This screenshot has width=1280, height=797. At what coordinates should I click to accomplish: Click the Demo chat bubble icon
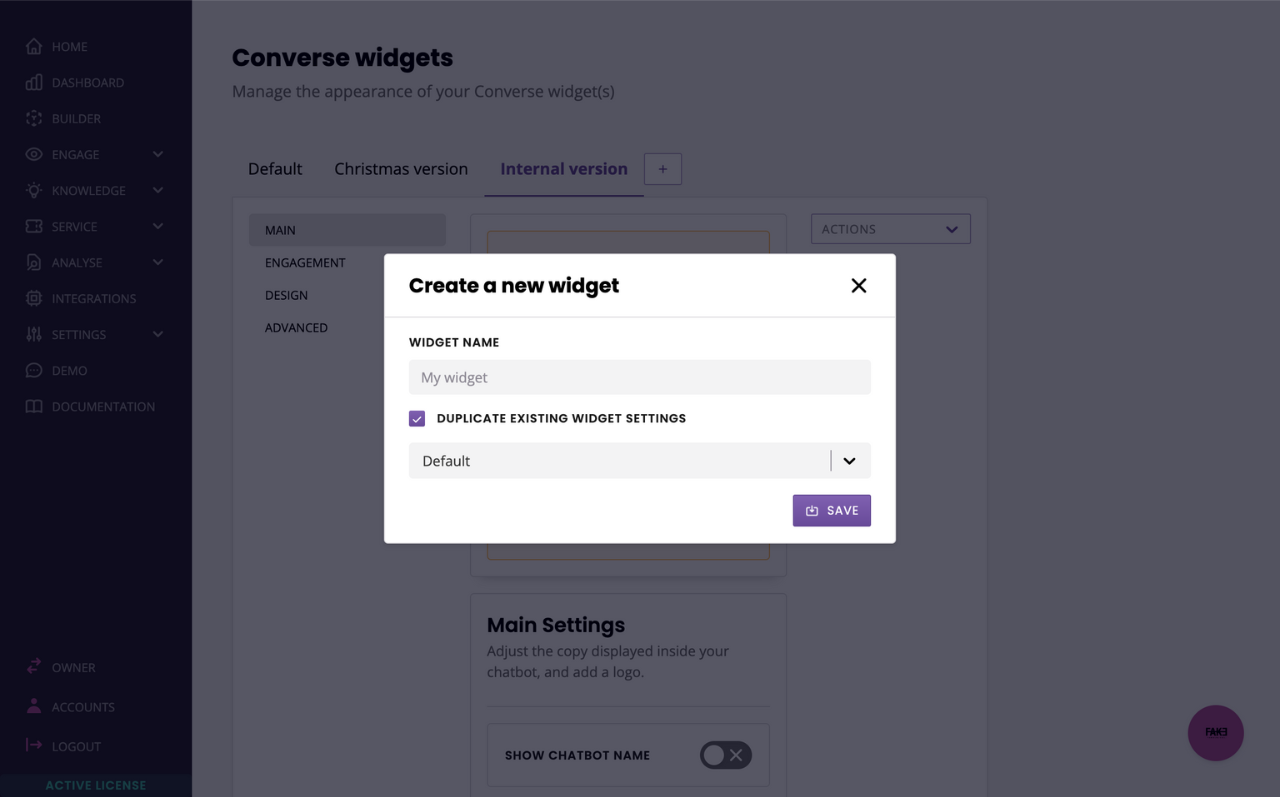click(34, 370)
